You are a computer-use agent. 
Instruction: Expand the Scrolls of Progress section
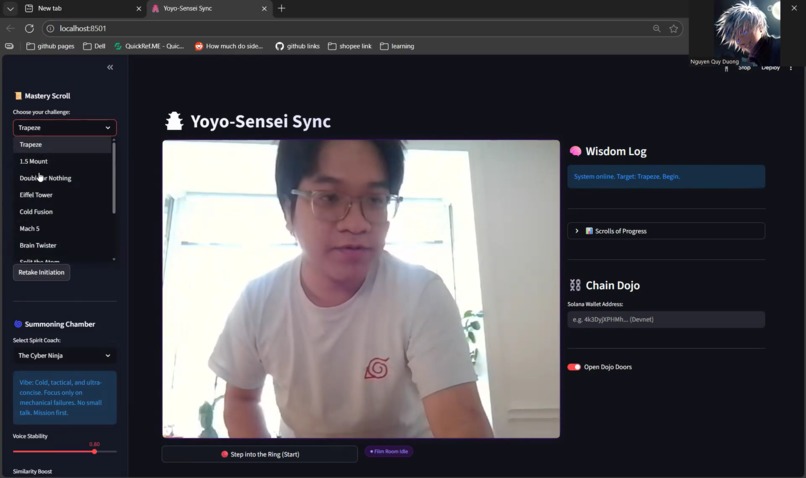click(x=666, y=231)
